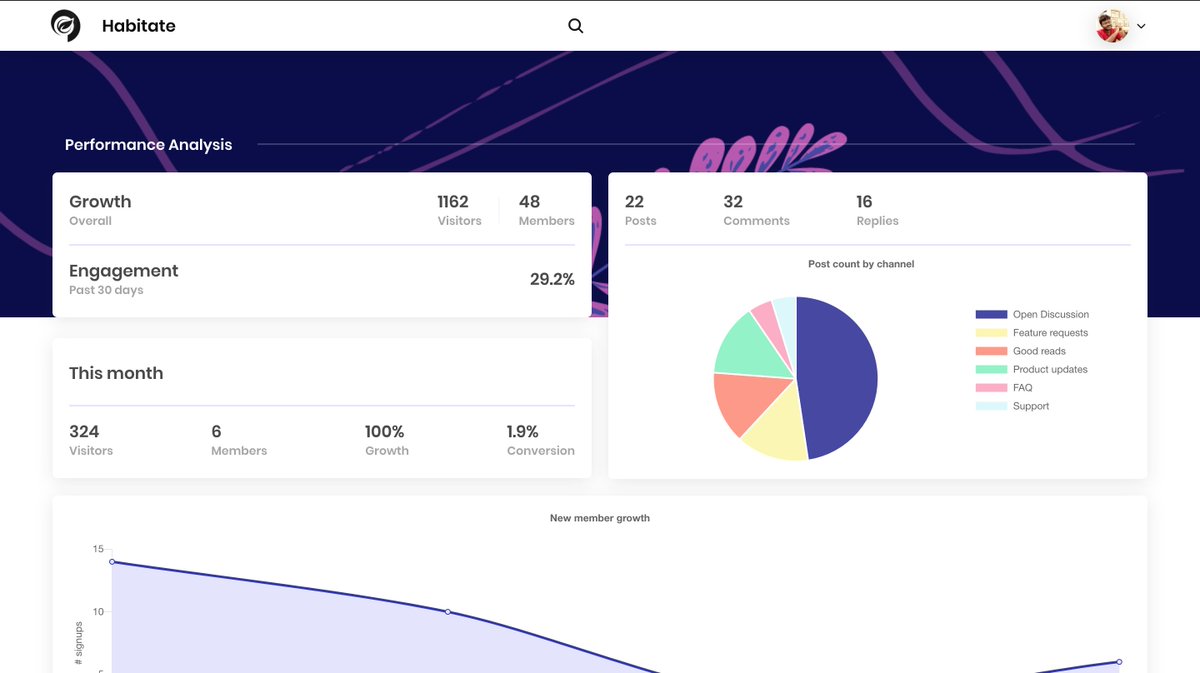This screenshot has width=1200, height=673.
Task: Toggle Good reads legend swatch
Action: tap(991, 351)
